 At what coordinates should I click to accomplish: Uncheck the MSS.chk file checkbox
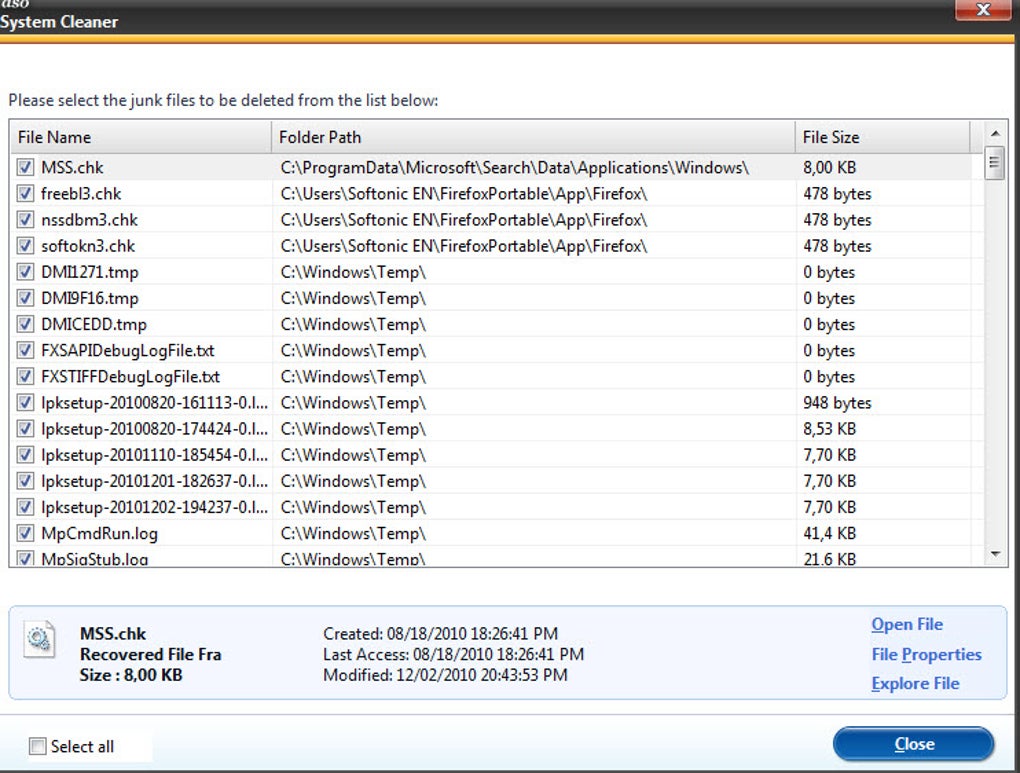[x=25, y=167]
